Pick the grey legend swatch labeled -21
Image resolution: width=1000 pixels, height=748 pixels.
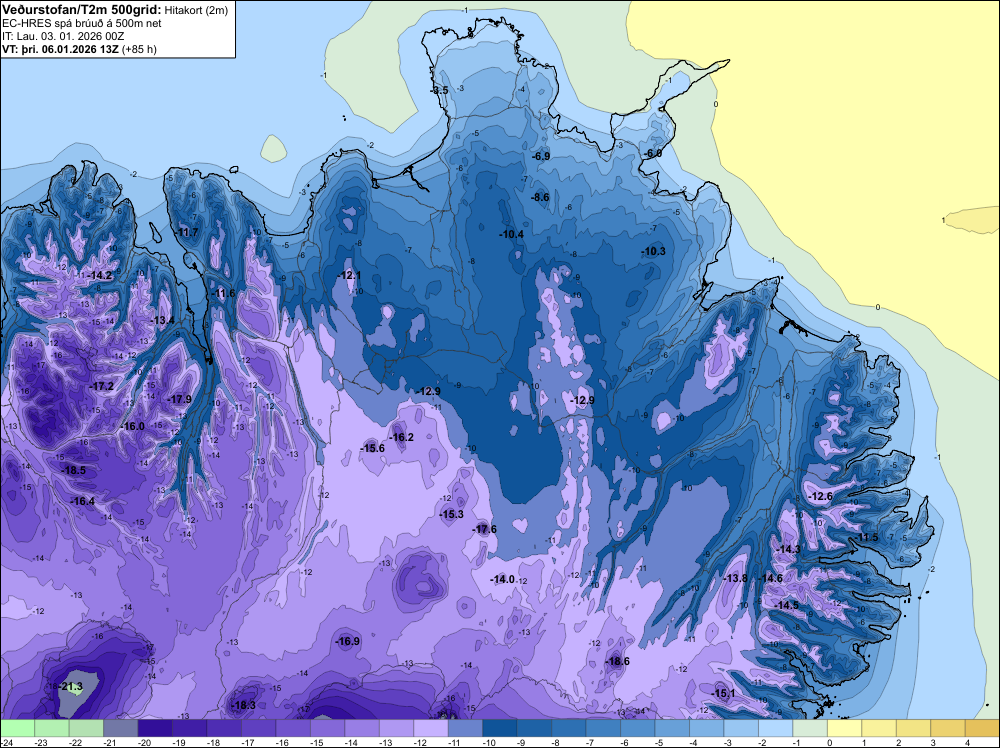(x=121, y=728)
